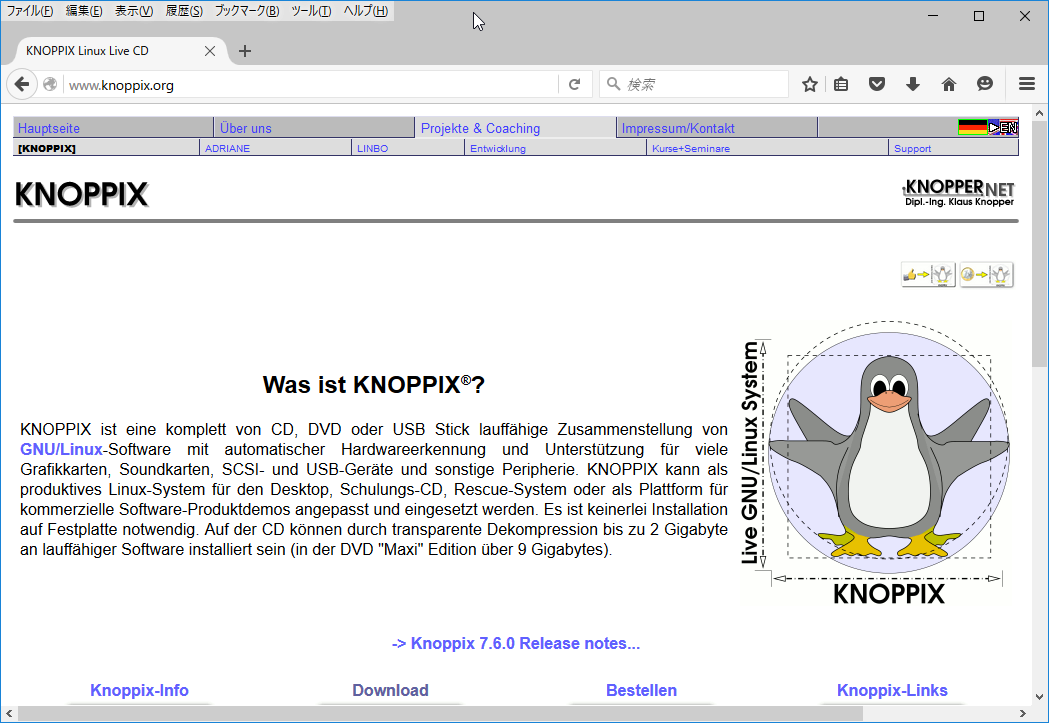Viewport: 1049px width, 723px height.
Task: Click the coin penguin donation icon
Action: pyautogui.click(x=987, y=274)
